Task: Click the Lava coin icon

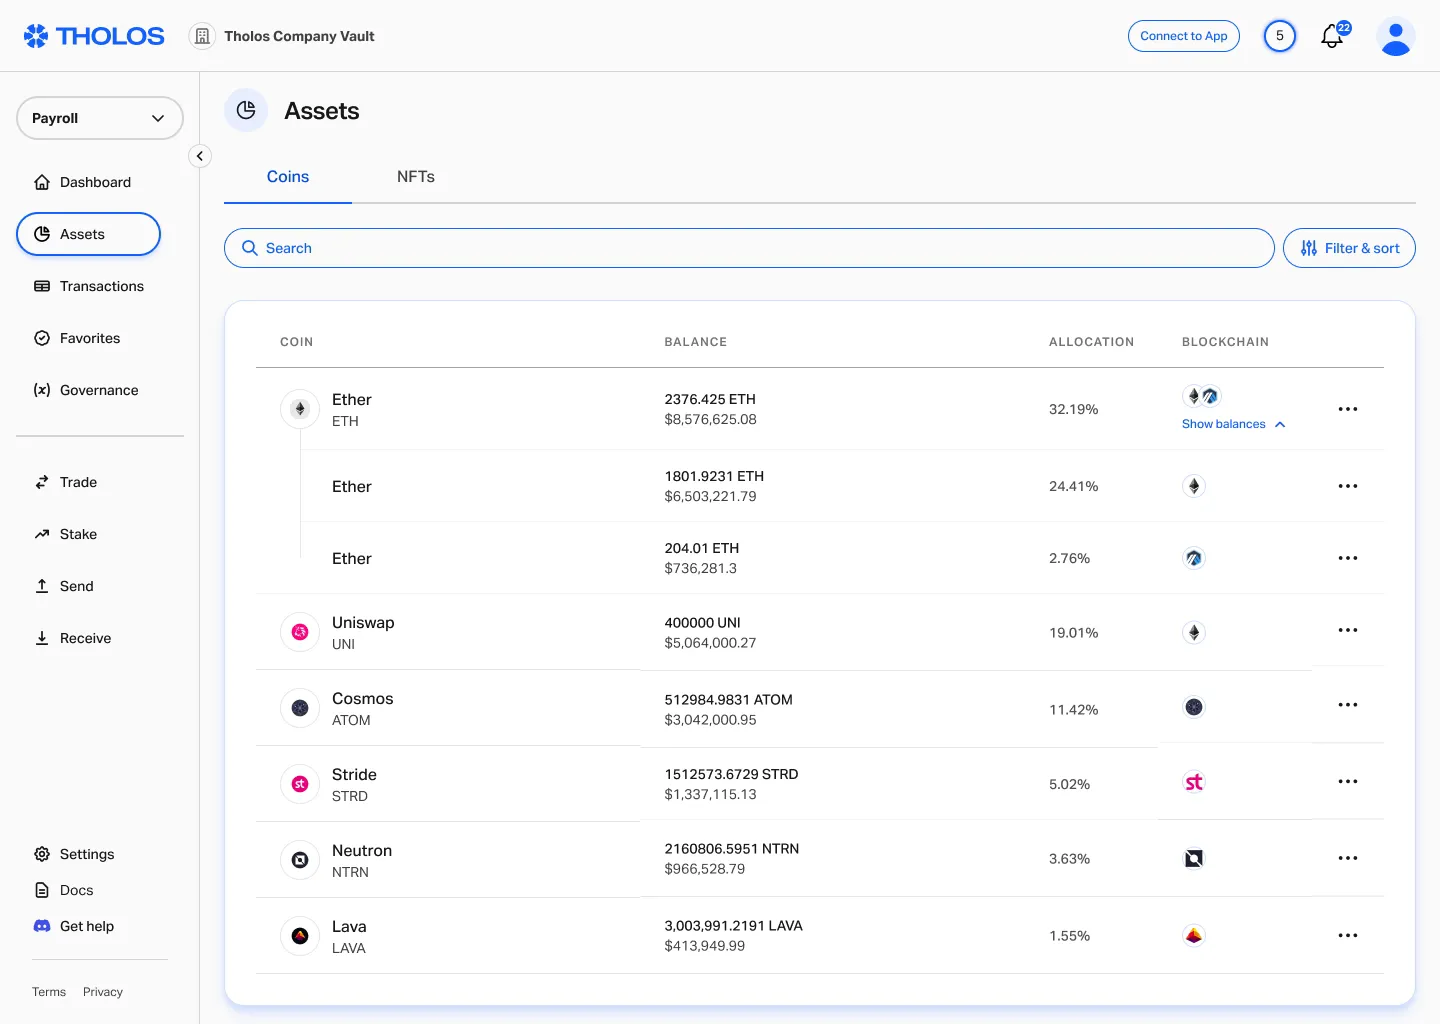Action: tap(300, 936)
